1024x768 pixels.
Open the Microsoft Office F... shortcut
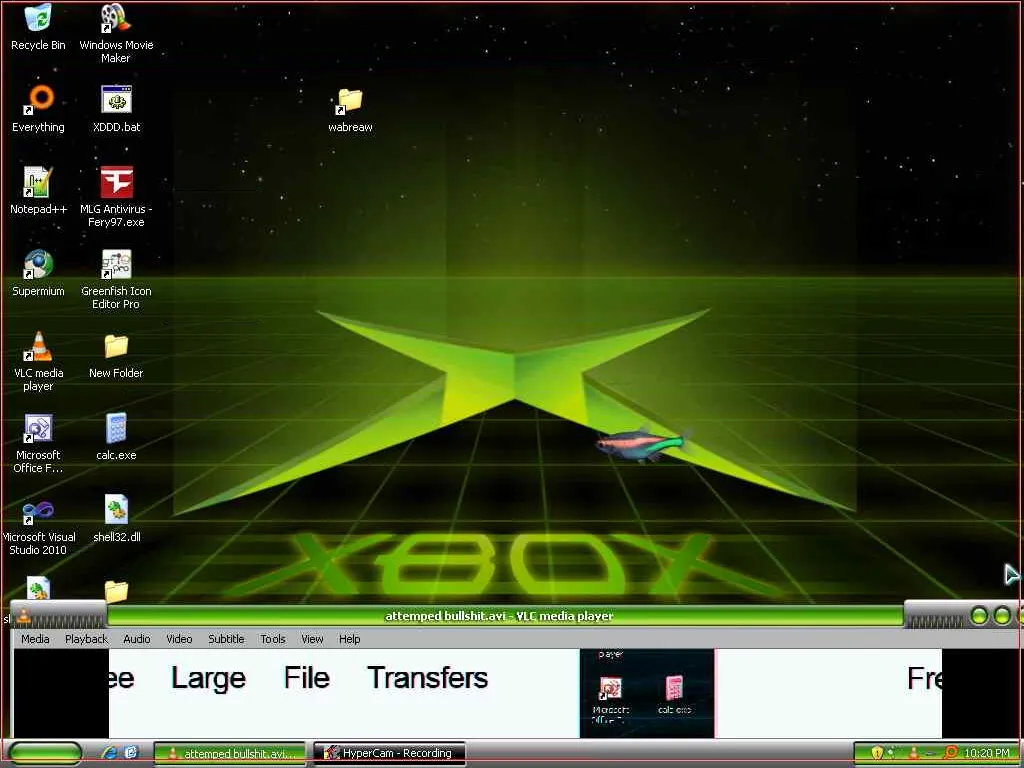[x=39, y=443]
